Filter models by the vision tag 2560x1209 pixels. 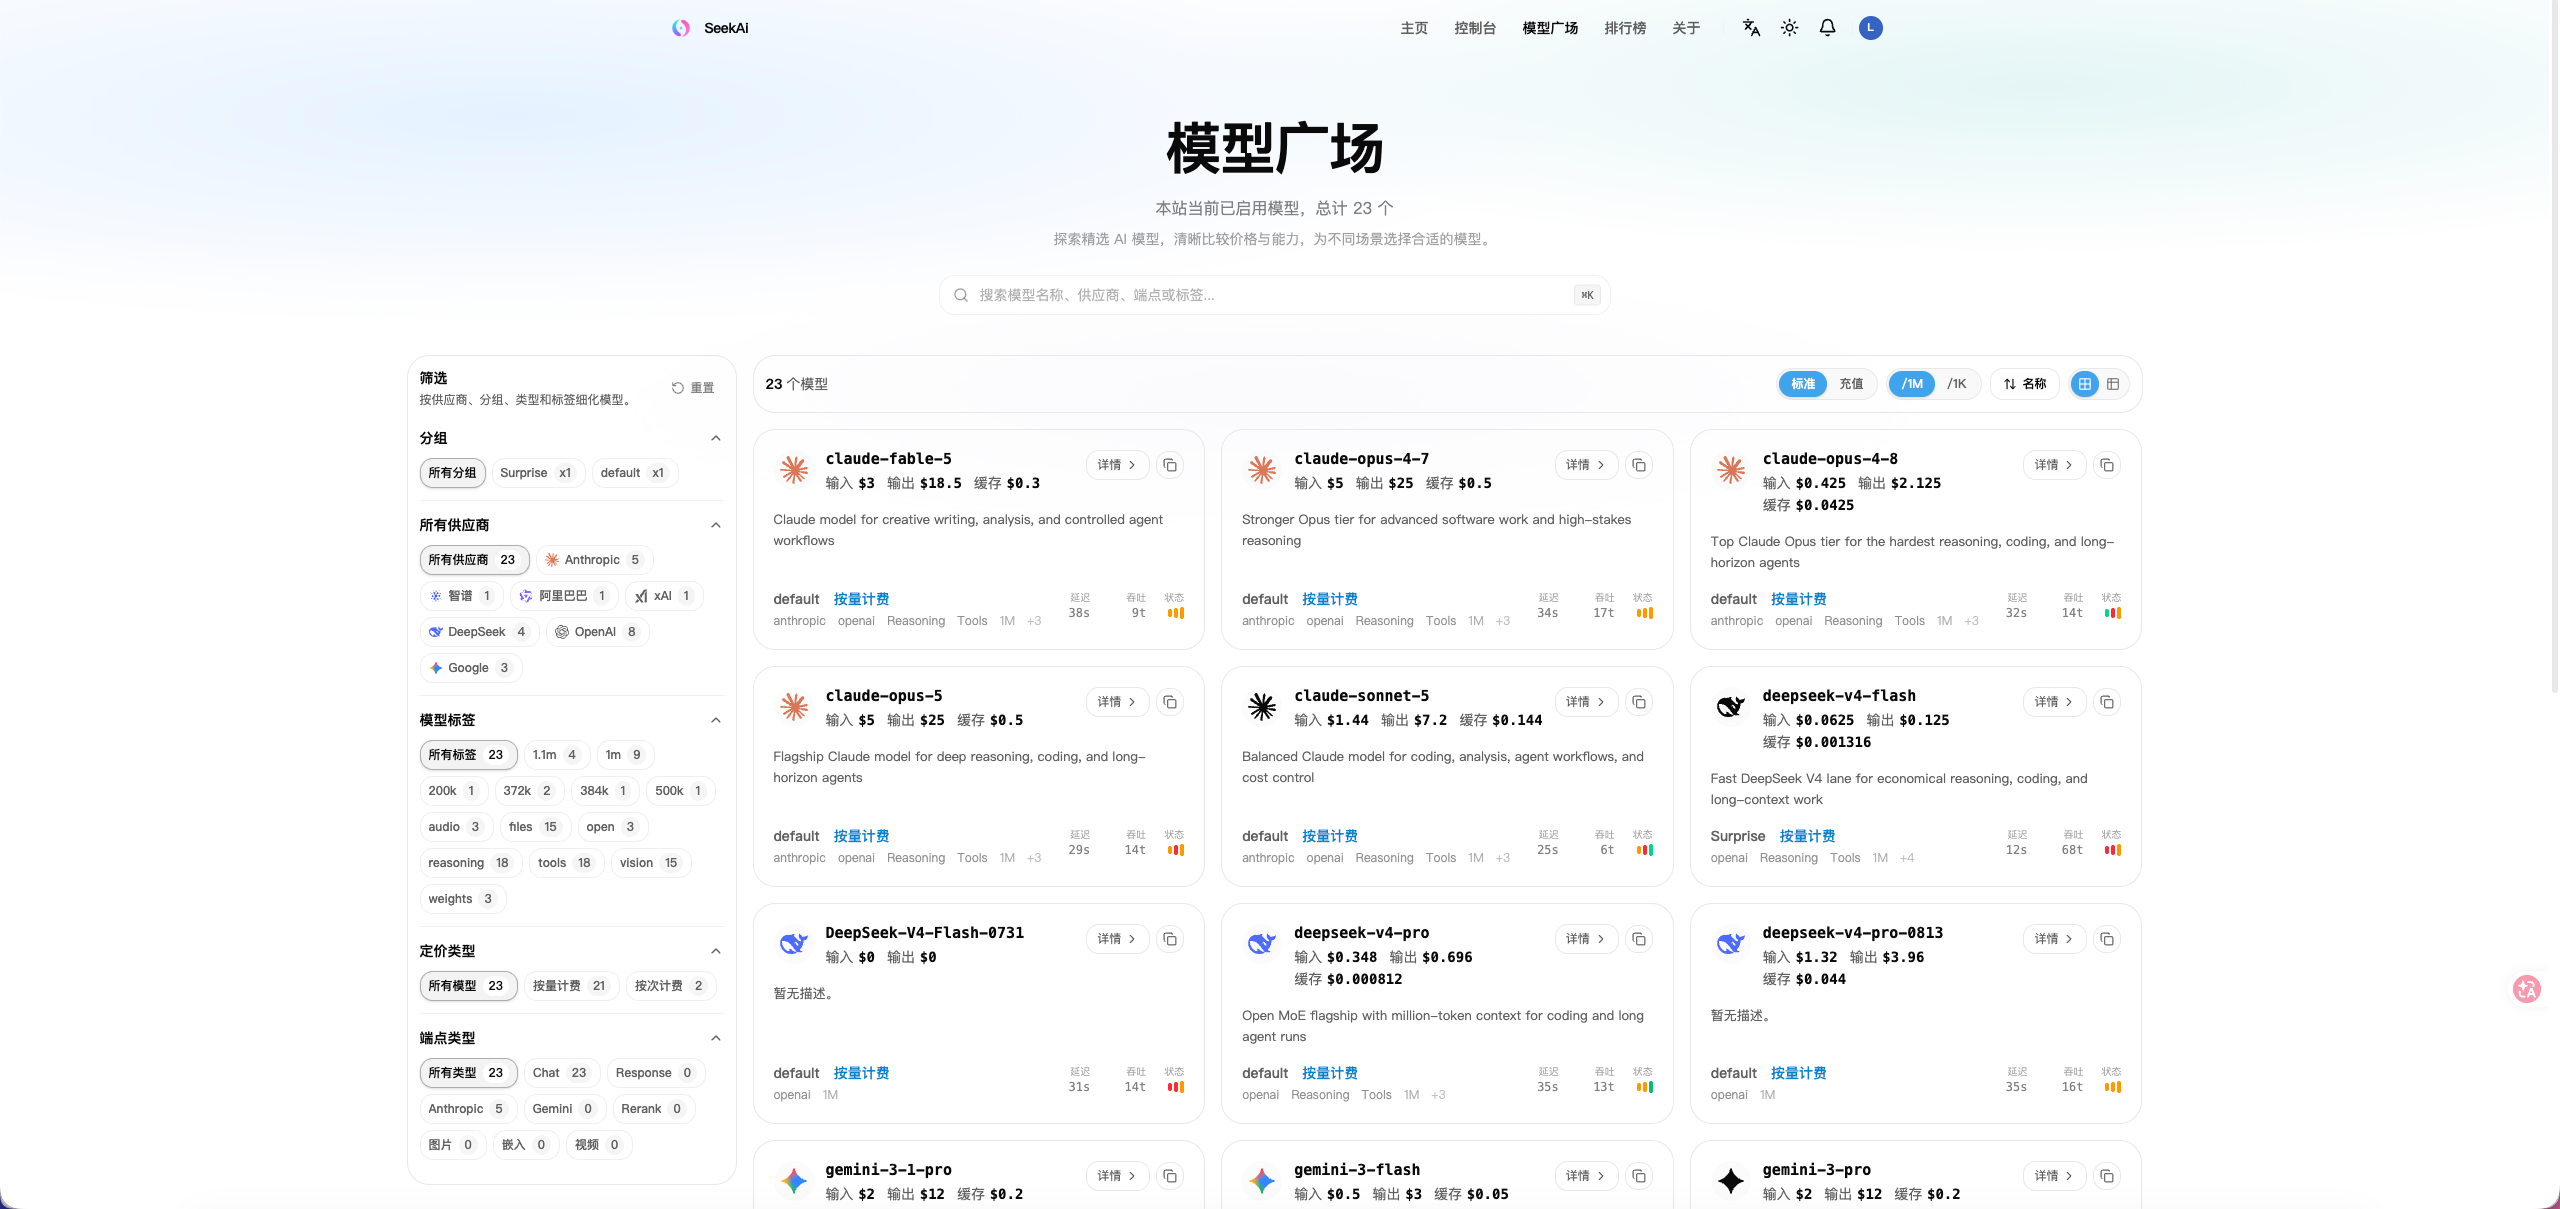pyautogui.click(x=650, y=863)
